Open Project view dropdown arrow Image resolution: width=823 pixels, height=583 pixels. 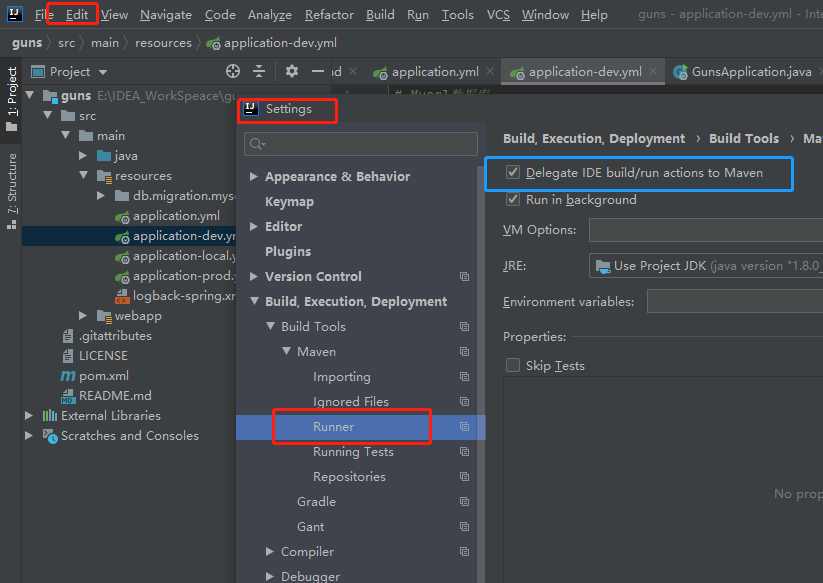[x=103, y=72]
